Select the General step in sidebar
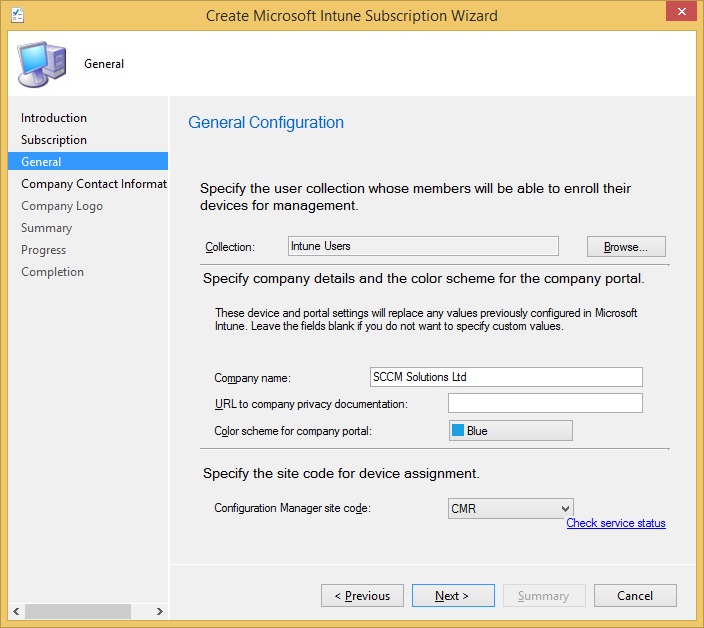704x628 pixels. [x=41, y=162]
